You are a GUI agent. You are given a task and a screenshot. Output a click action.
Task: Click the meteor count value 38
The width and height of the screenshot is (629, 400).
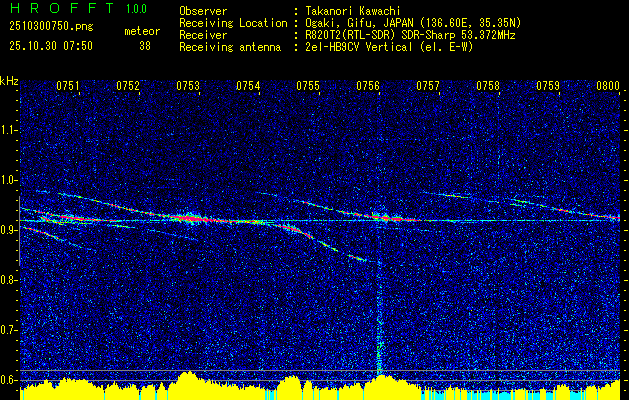[145, 46]
